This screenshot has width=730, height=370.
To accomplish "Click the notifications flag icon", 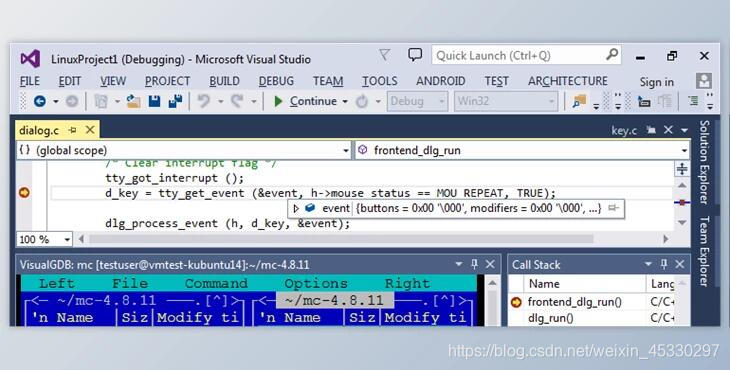I will tap(385, 55).
